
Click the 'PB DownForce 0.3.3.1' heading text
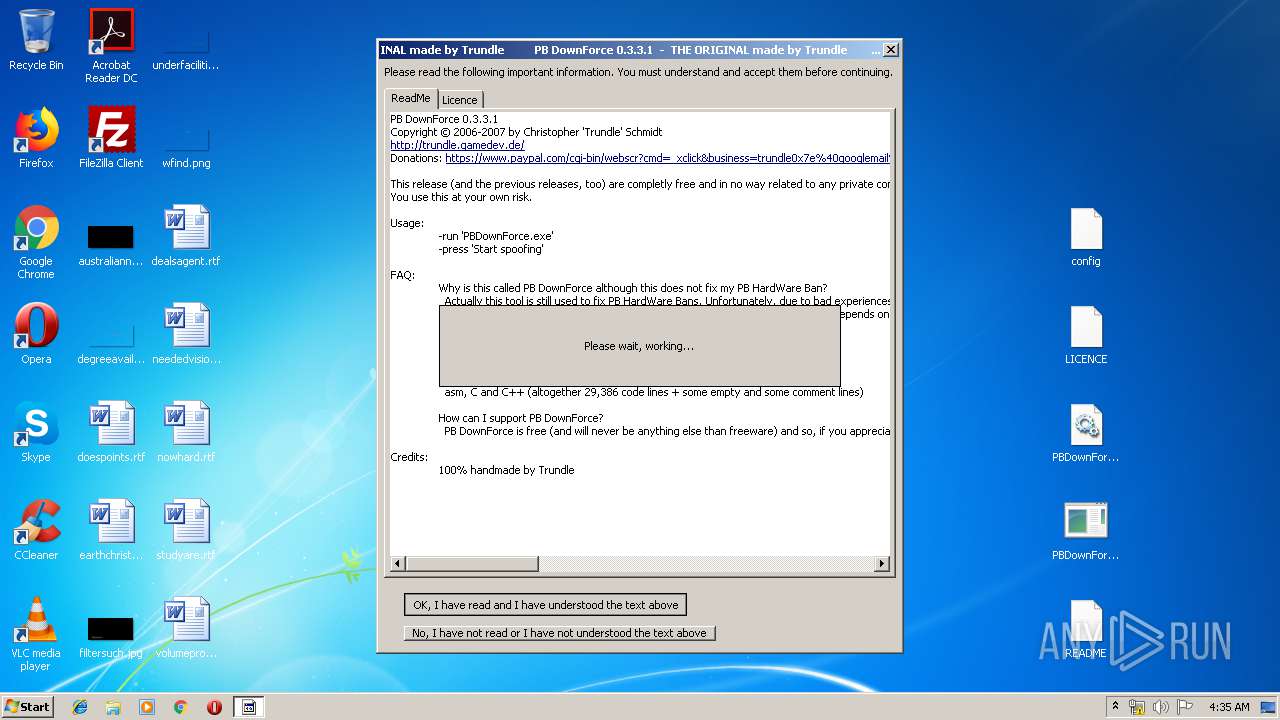(444, 119)
